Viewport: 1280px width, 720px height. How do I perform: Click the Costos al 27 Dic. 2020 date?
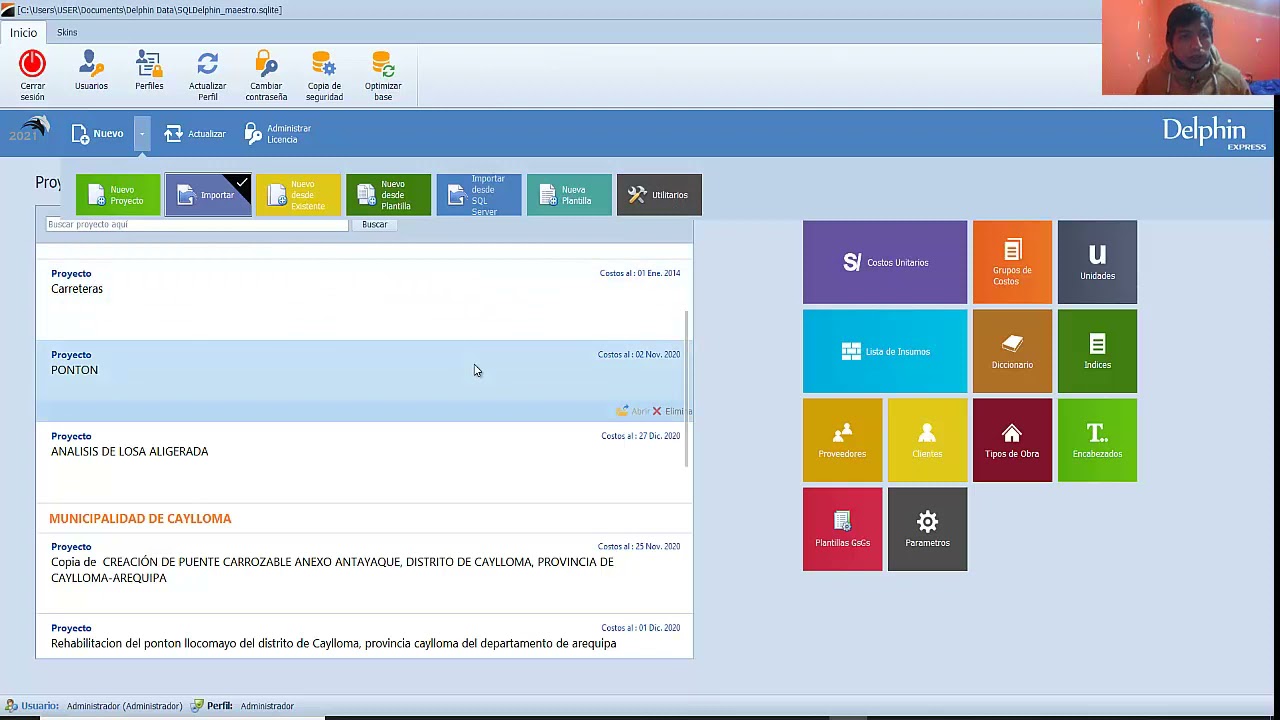[640, 436]
